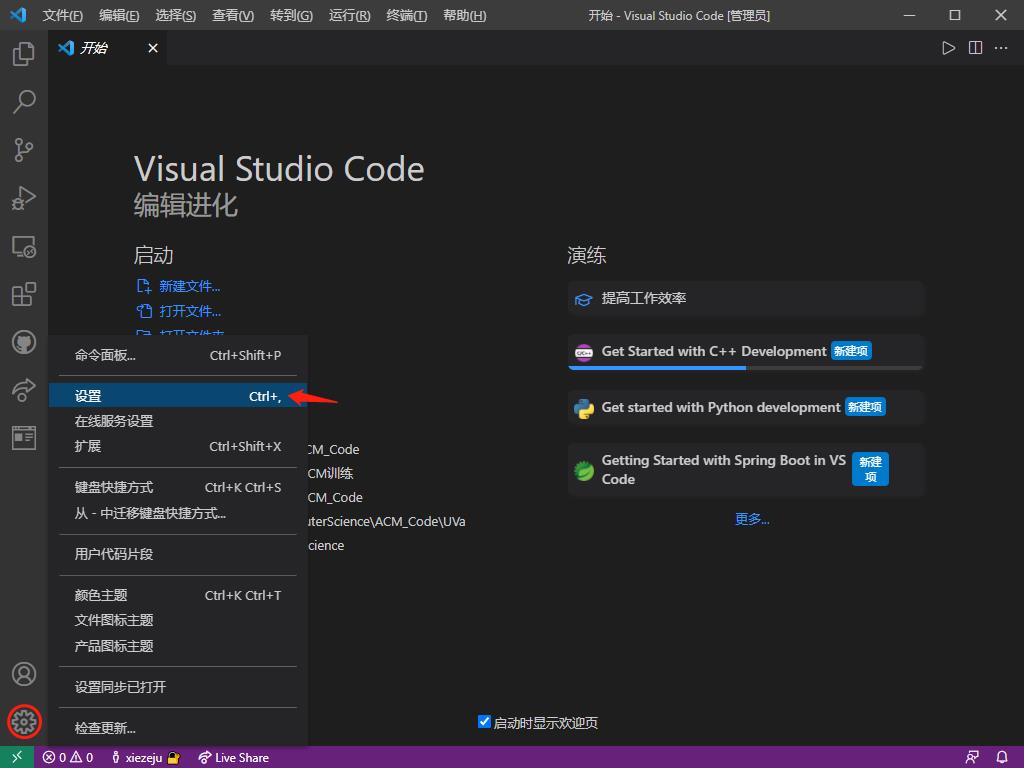Screen dimensions: 1024x768
Task: Split the editor with split icon
Action: 975,48
